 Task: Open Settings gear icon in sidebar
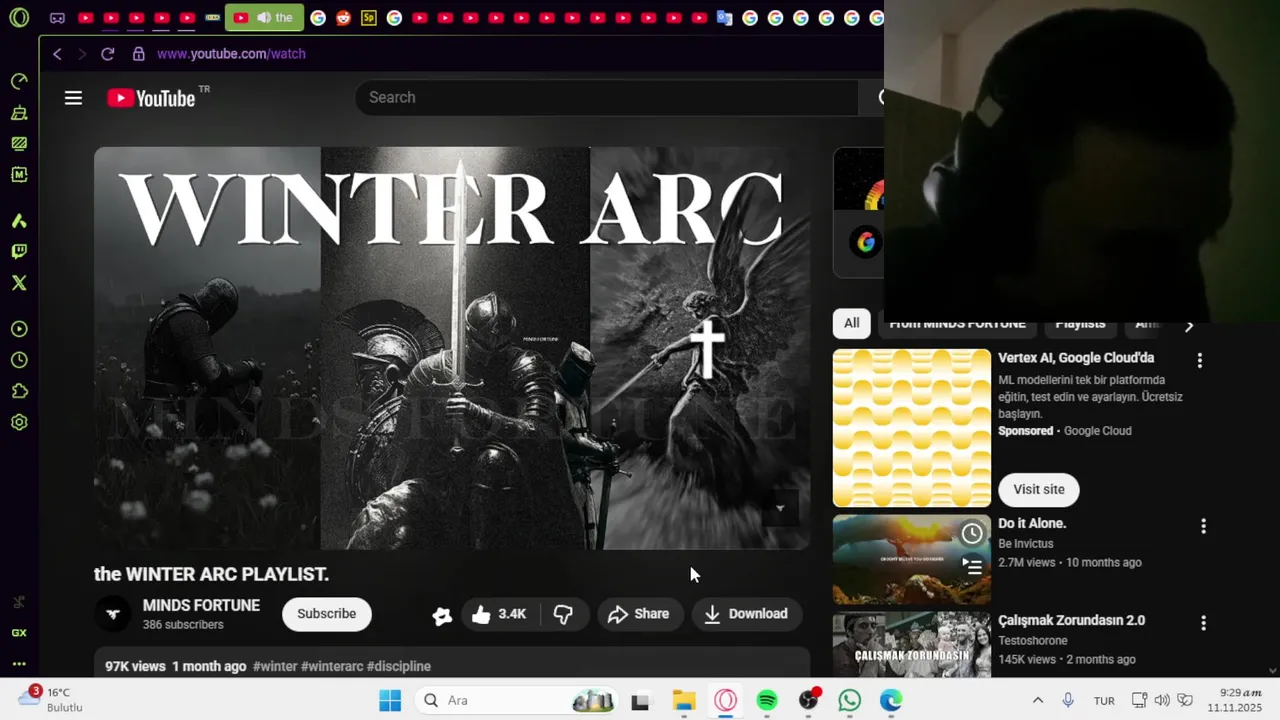tap(19, 422)
